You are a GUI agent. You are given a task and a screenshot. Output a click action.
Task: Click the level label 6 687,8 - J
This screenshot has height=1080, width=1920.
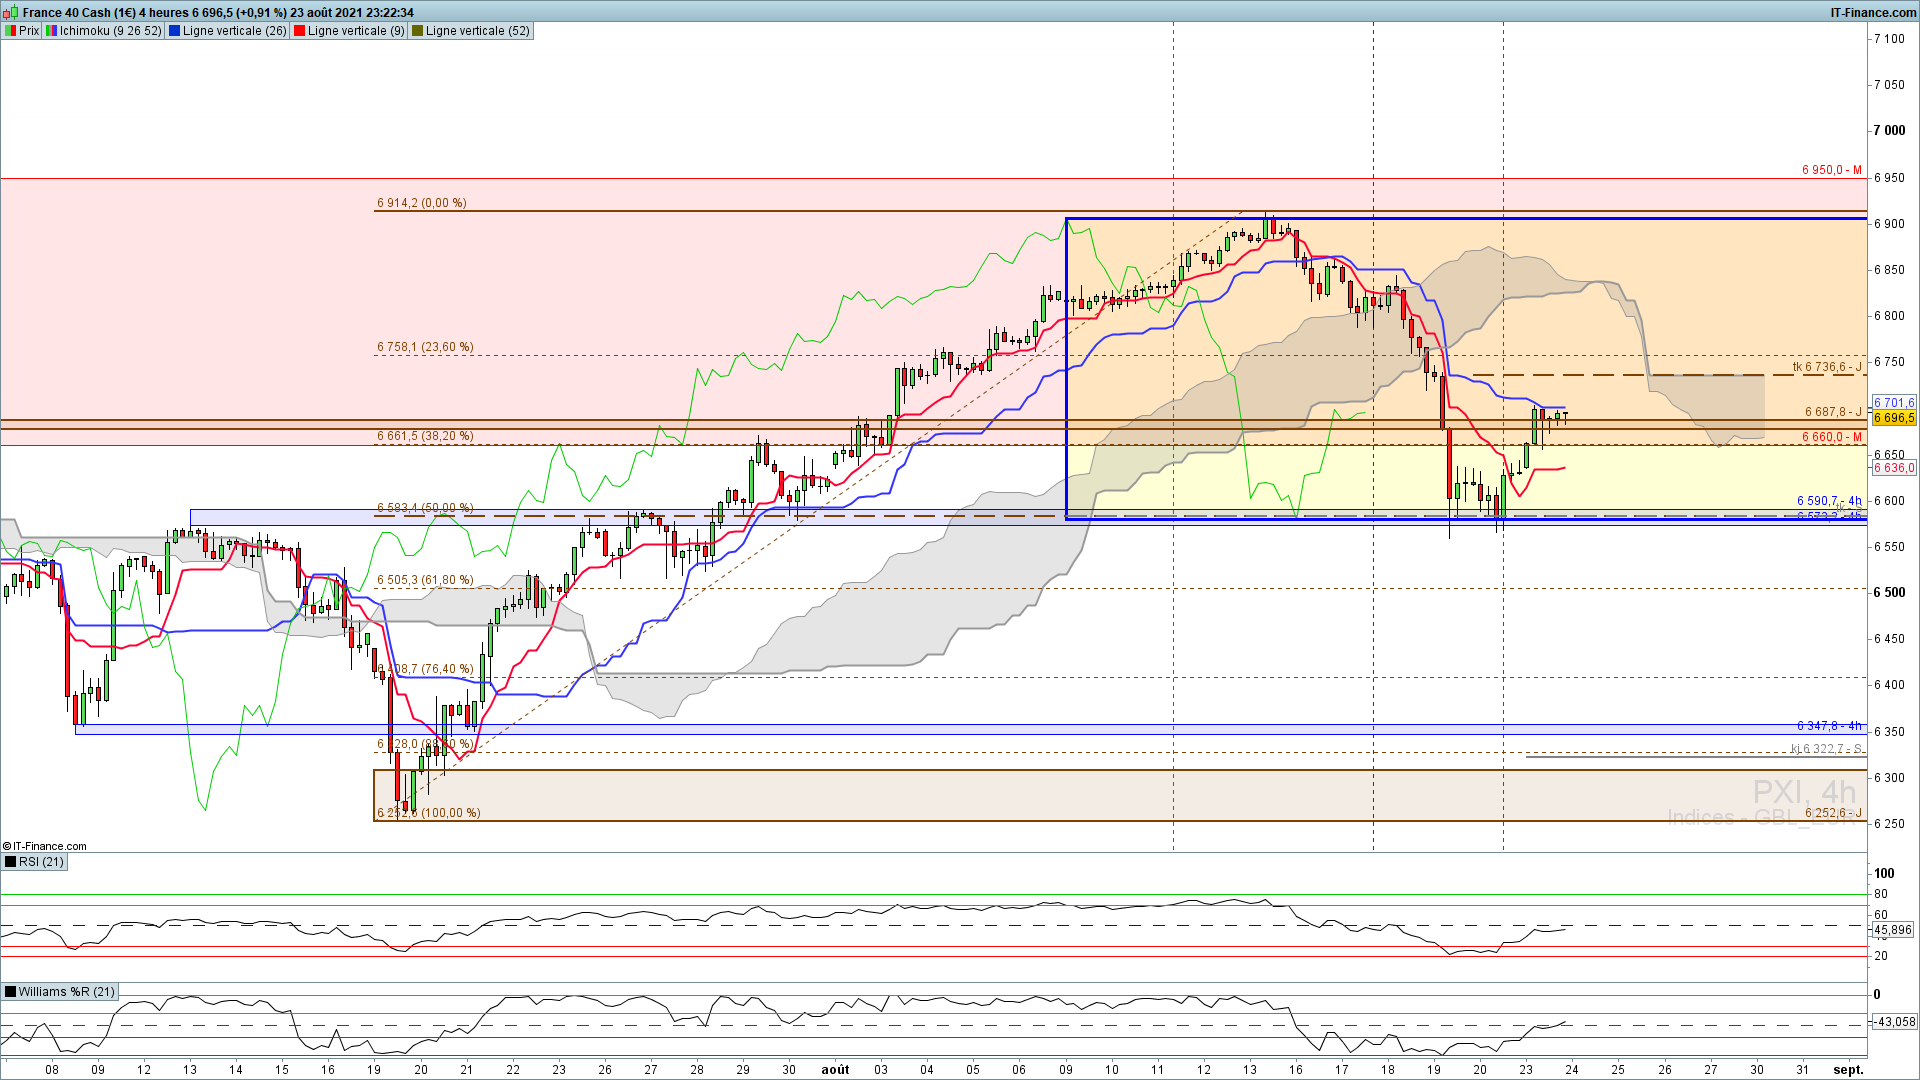(1833, 412)
